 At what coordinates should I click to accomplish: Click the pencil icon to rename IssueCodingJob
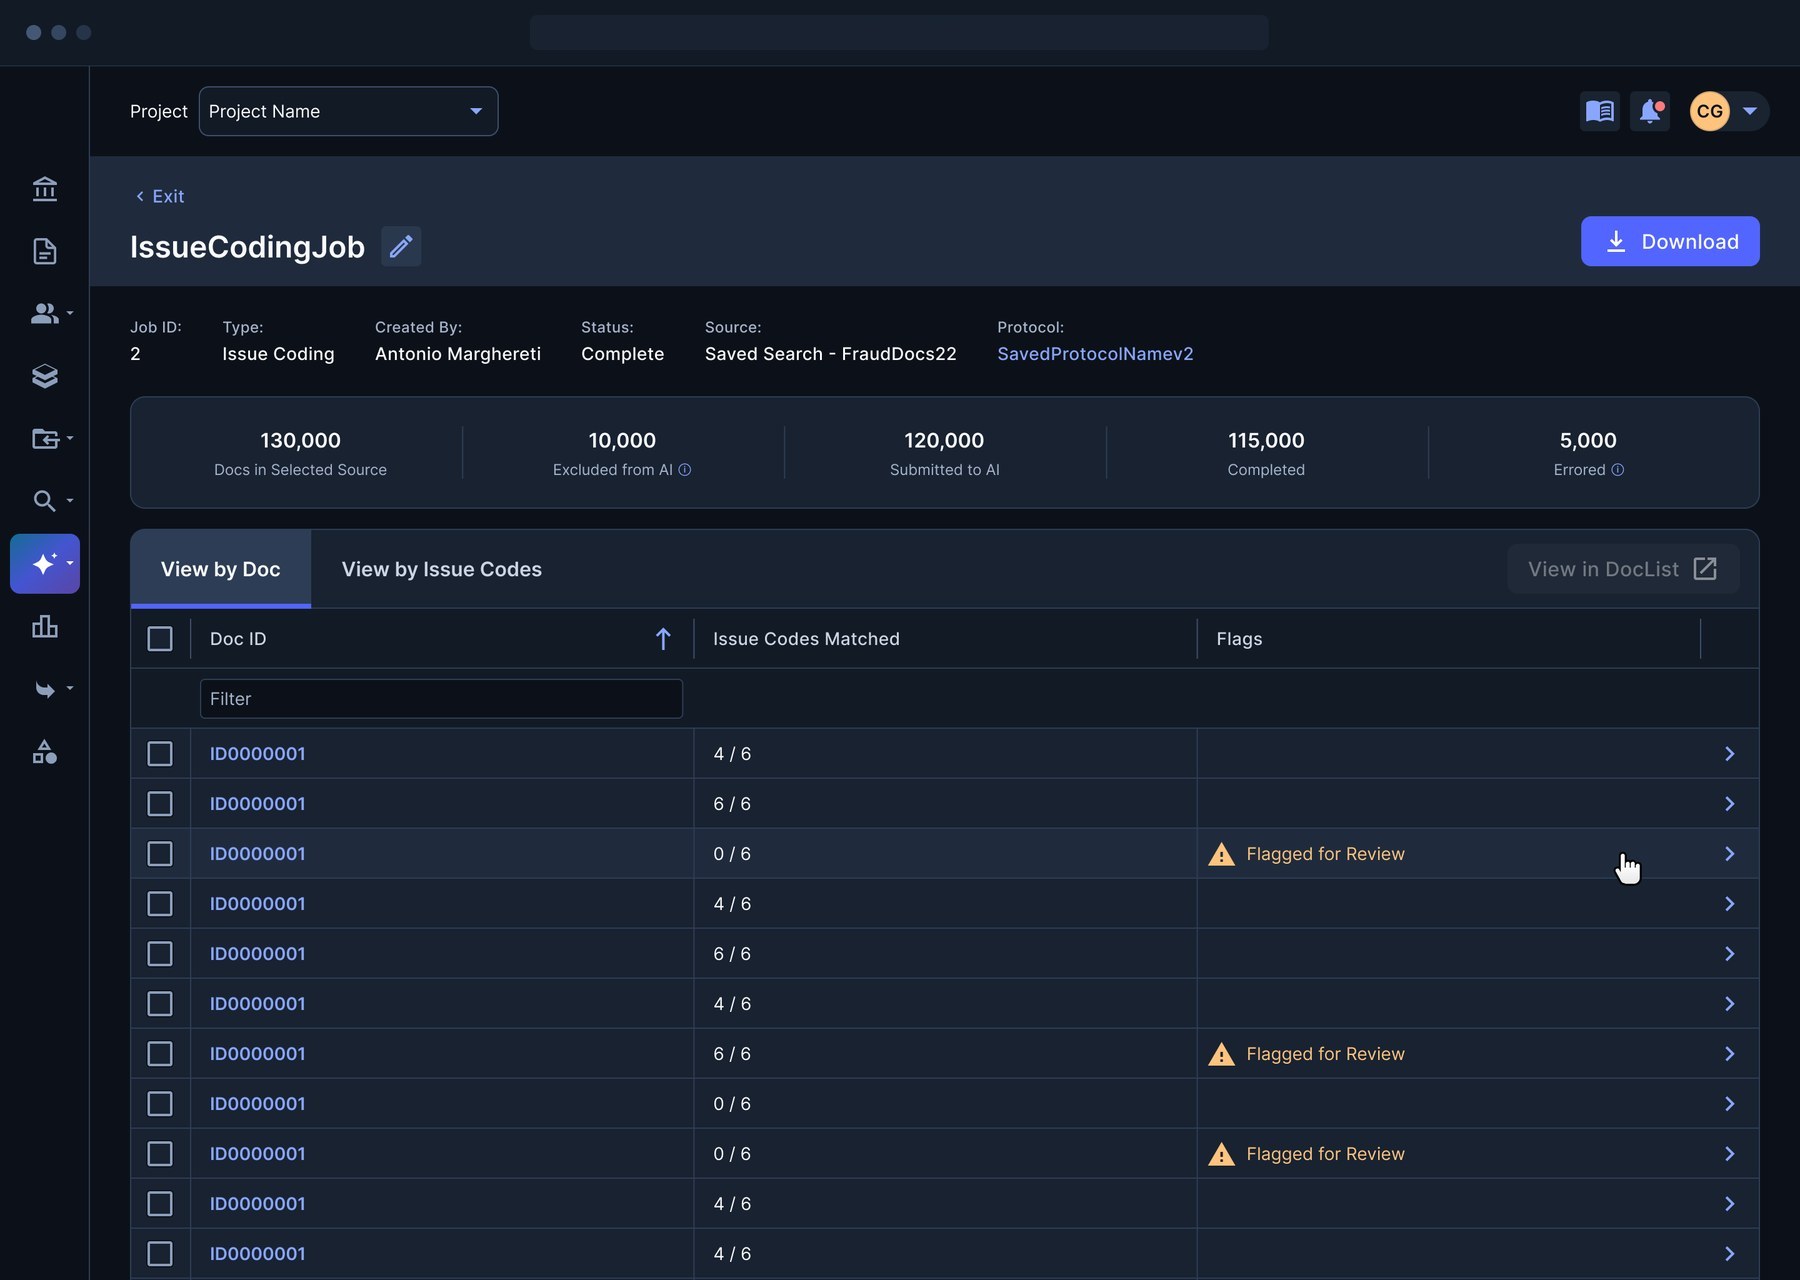point(401,246)
